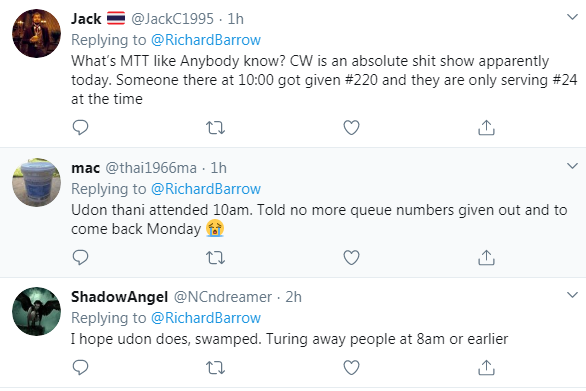Like ShadowAngel's tweet about udon
The image size is (586, 391).
tap(351, 368)
